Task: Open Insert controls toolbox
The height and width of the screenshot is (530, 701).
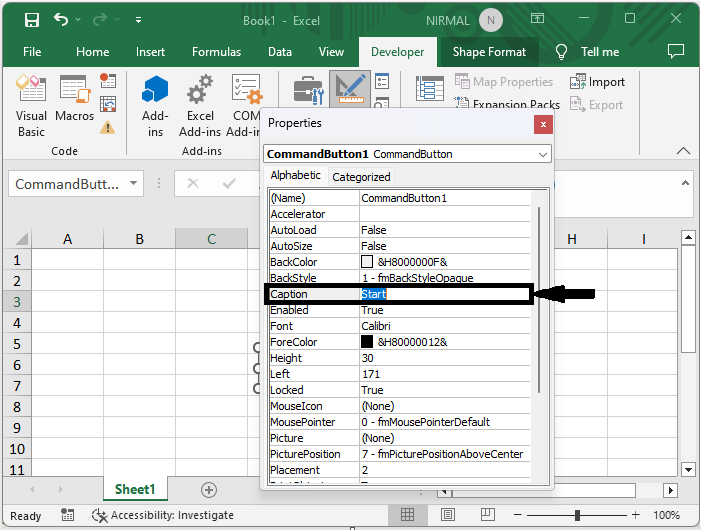Action: [x=308, y=91]
